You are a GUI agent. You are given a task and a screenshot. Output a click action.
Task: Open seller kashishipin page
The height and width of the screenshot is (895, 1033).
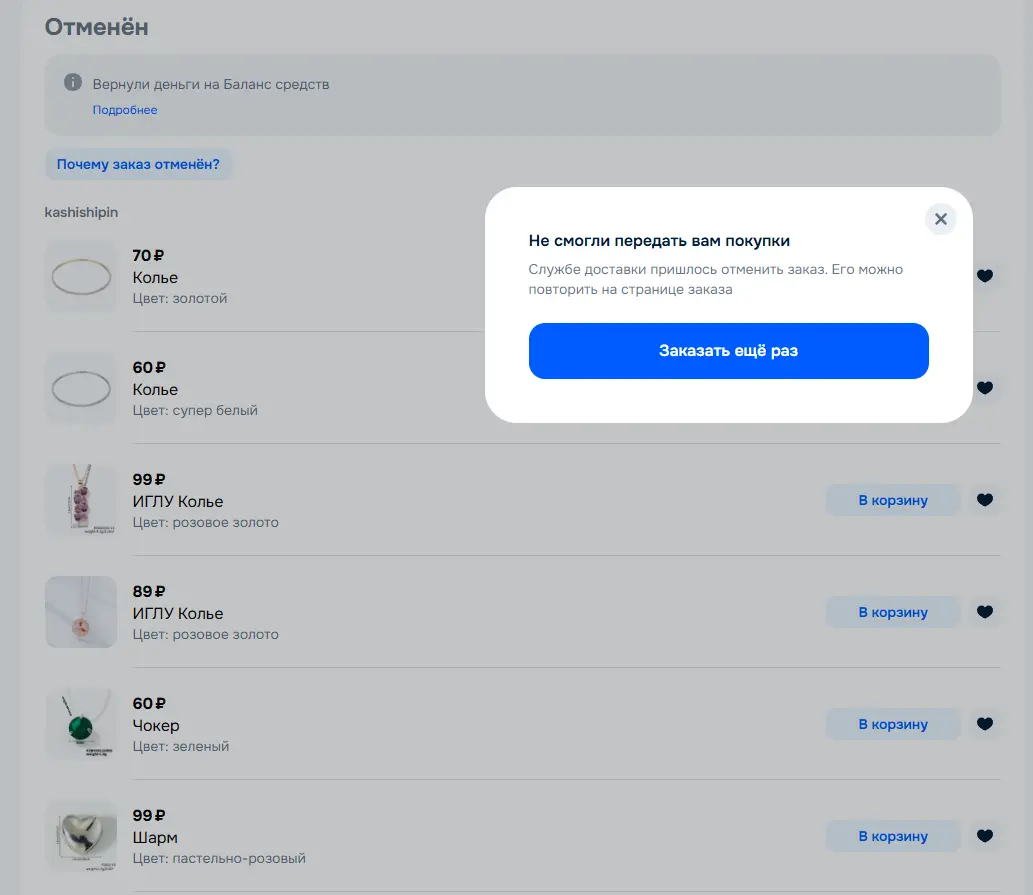click(x=81, y=212)
